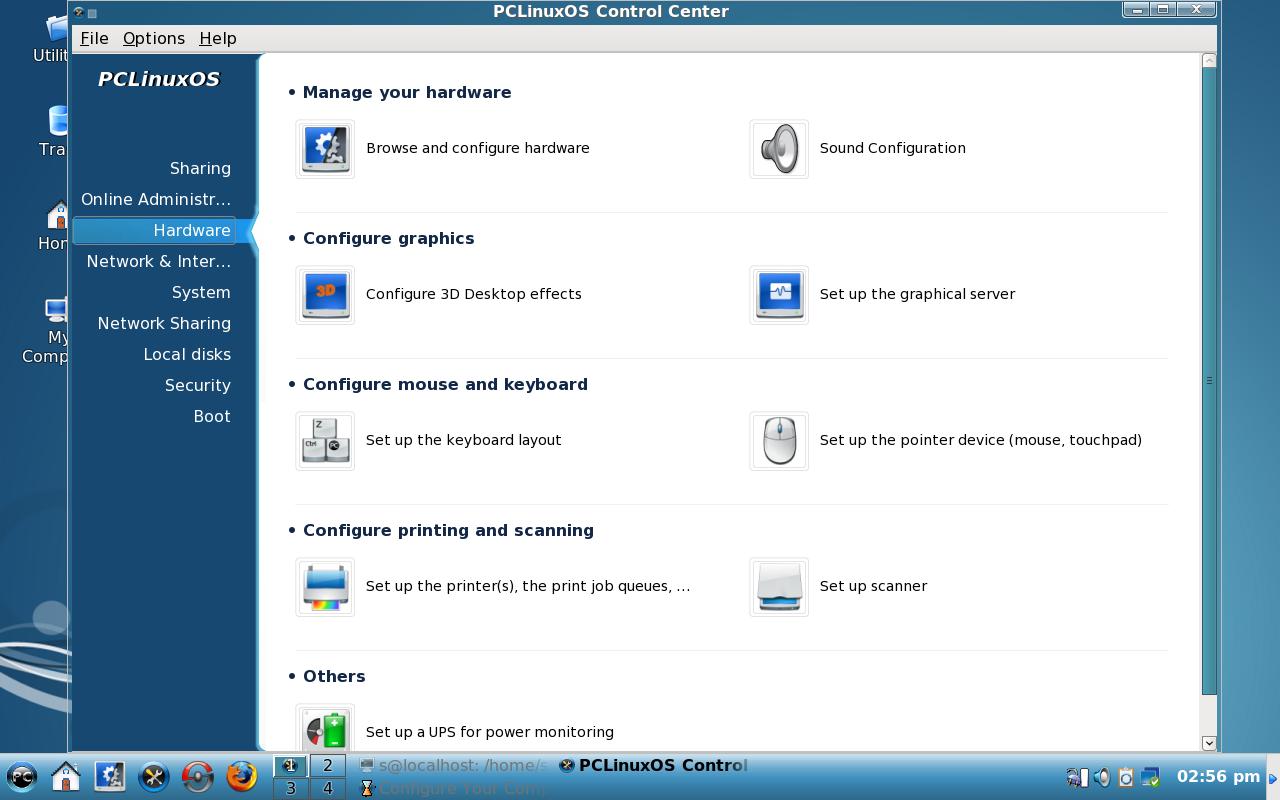This screenshot has width=1280, height=800.
Task: Click the keyboard layout setup icon
Action: tap(325, 441)
